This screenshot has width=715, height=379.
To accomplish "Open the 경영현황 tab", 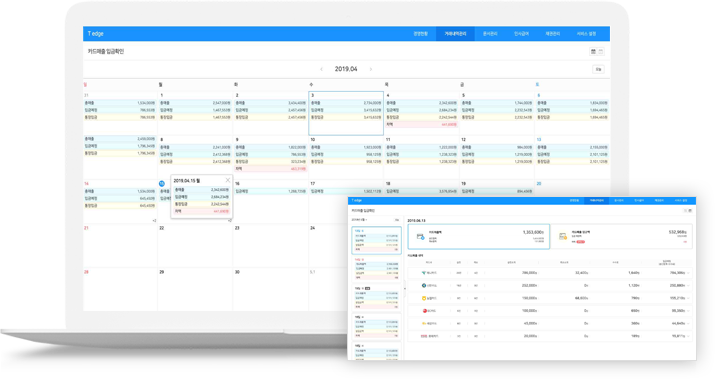I will [420, 34].
